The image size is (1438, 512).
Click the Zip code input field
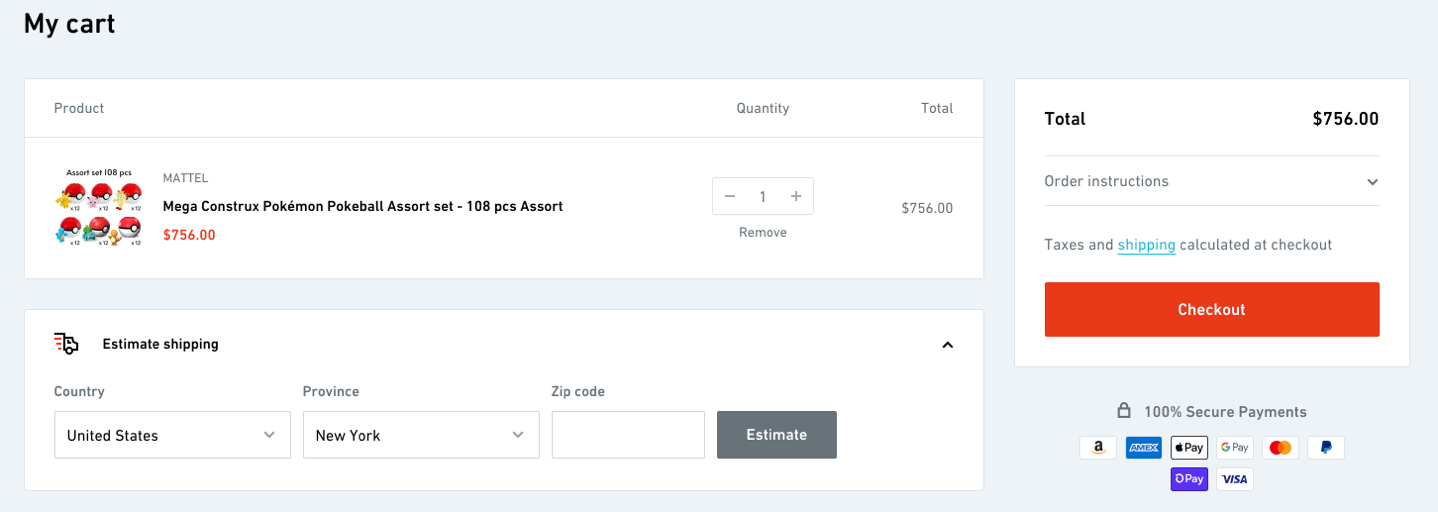(x=628, y=435)
